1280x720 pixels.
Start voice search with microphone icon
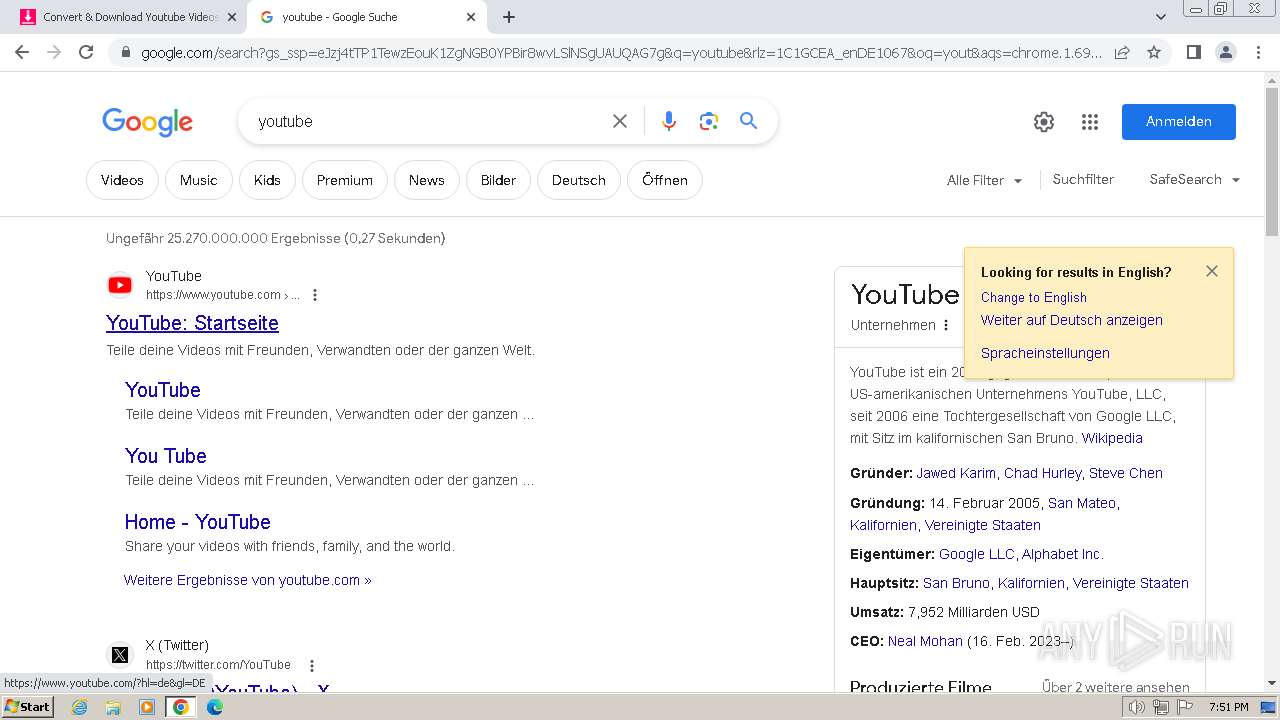669,121
